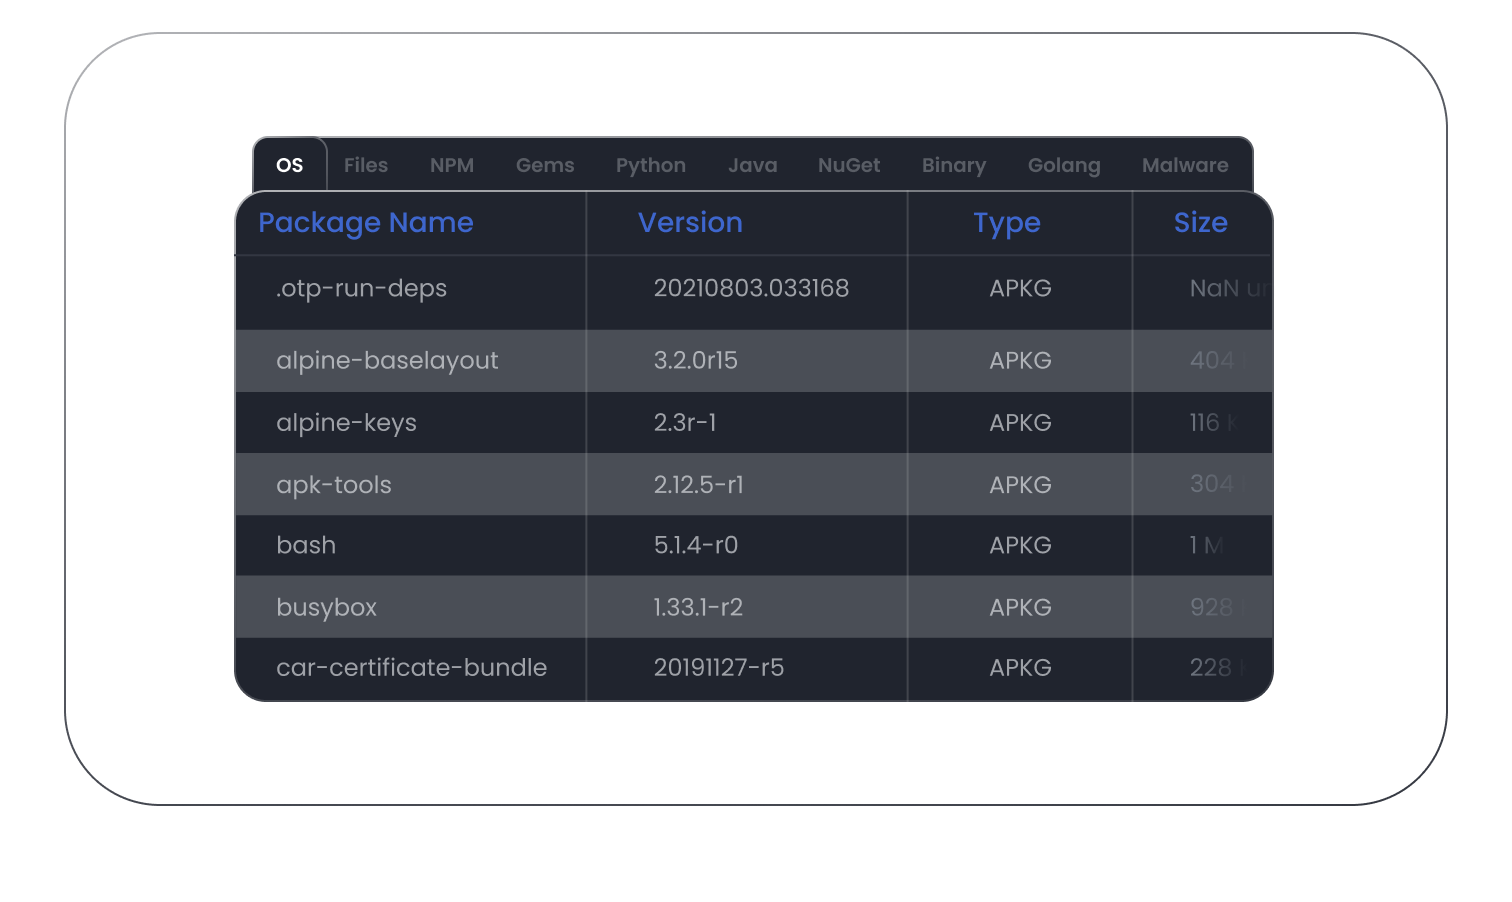
Task: Sort by Package Name column header
Action: point(366,223)
